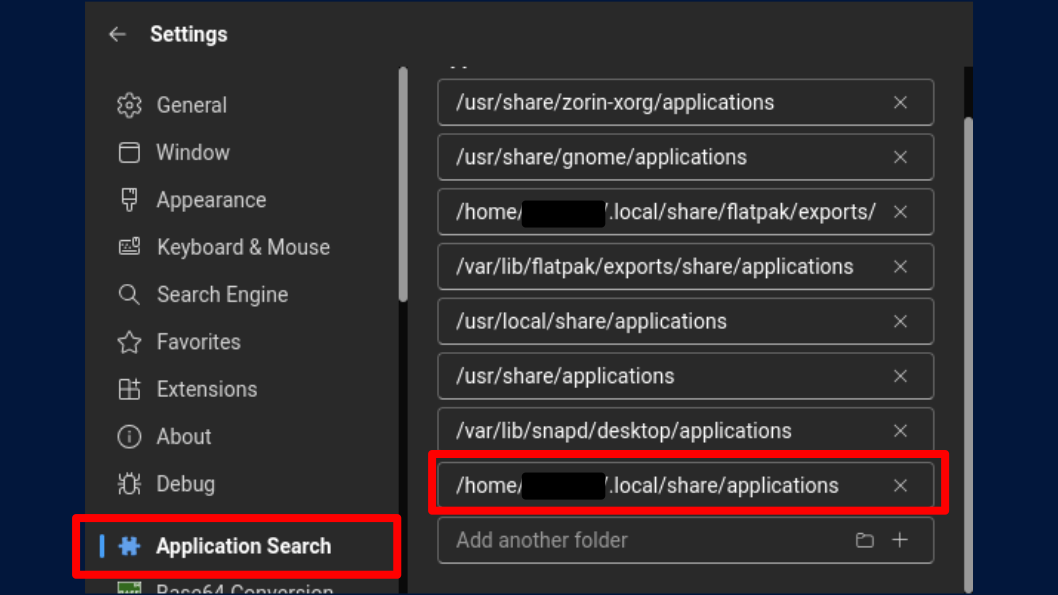Select the Window settings item
This screenshot has width=1058, height=595.
pos(192,153)
